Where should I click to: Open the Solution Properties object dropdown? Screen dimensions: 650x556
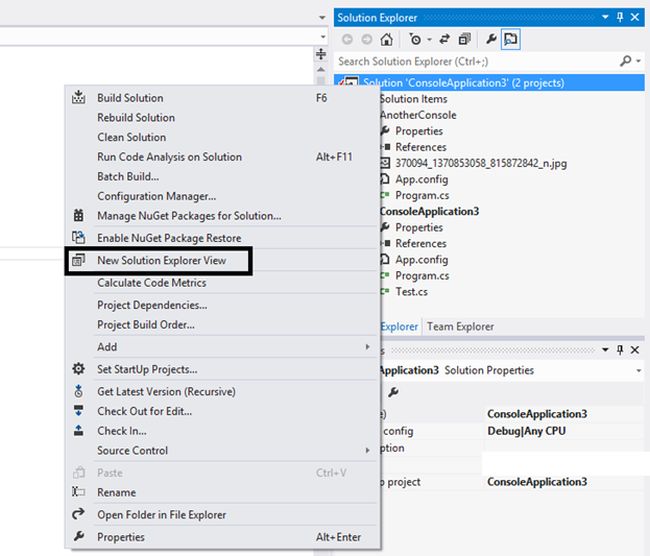click(x=639, y=371)
